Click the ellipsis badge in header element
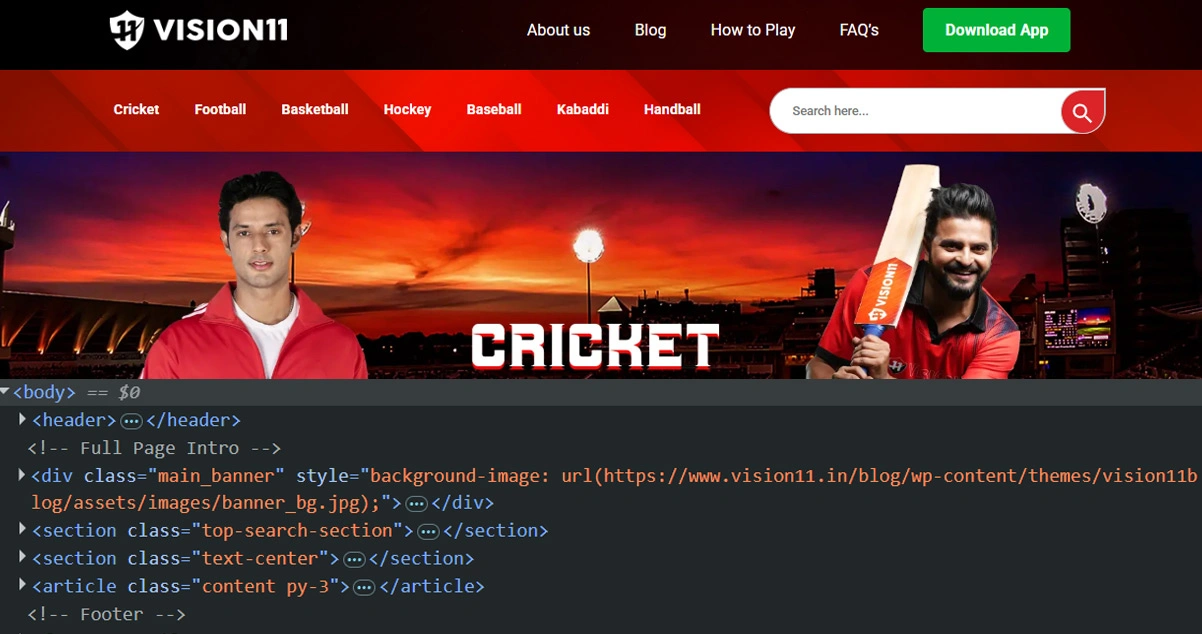Image resolution: width=1202 pixels, height=634 pixels. point(131,421)
